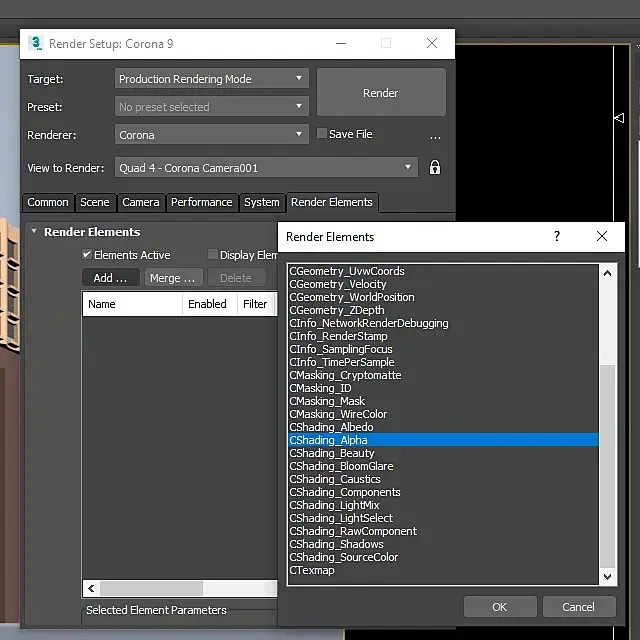Click the Name column header
Image resolution: width=640 pixels, height=640 pixels.
pos(132,304)
